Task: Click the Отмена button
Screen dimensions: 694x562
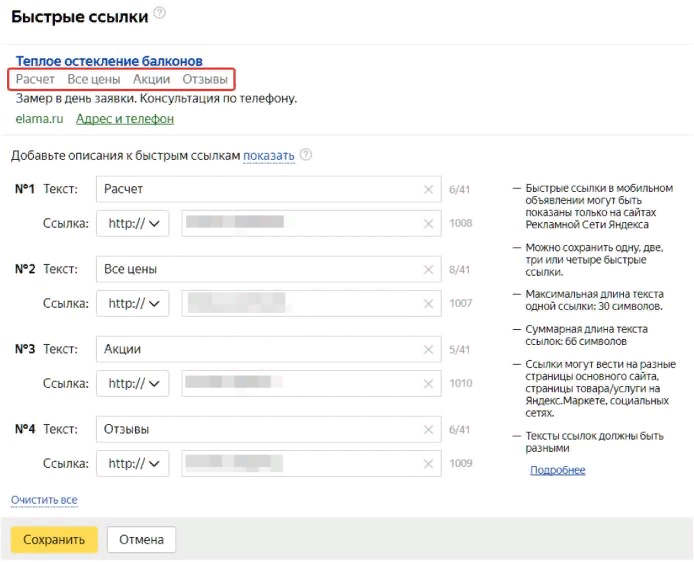Action: coord(141,539)
